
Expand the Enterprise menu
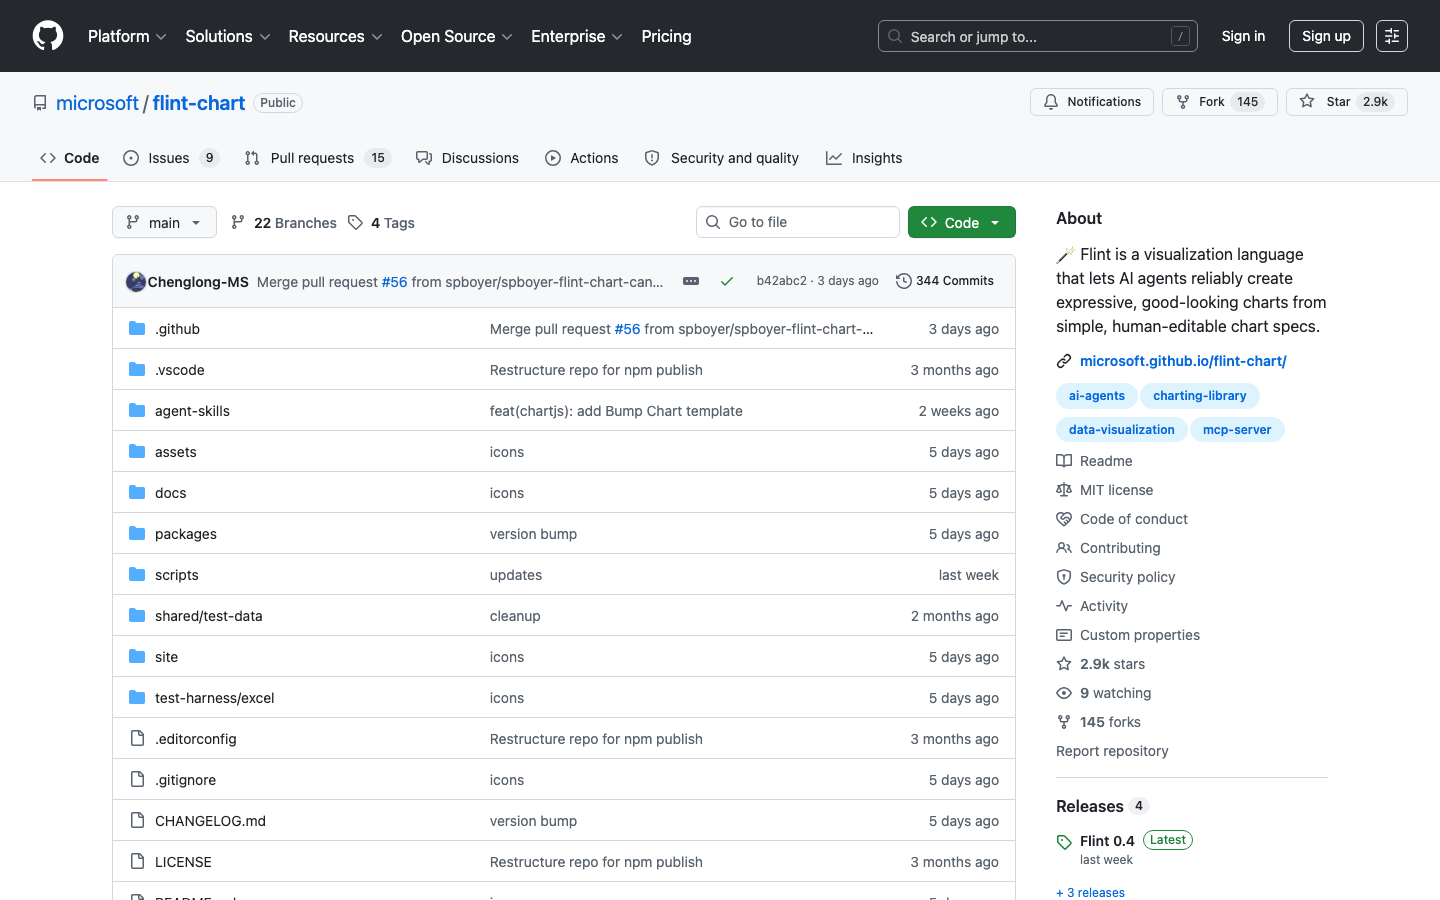pyautogui.click(x=577, y=36)
